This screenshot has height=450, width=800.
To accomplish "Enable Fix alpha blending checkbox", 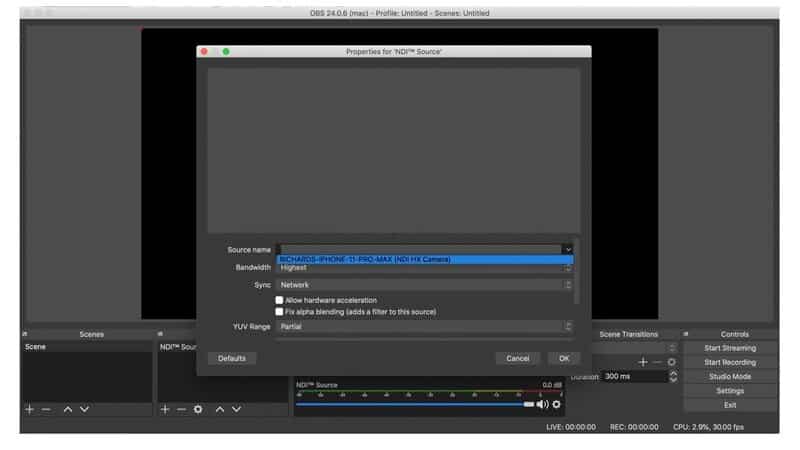I will [279, 311].
